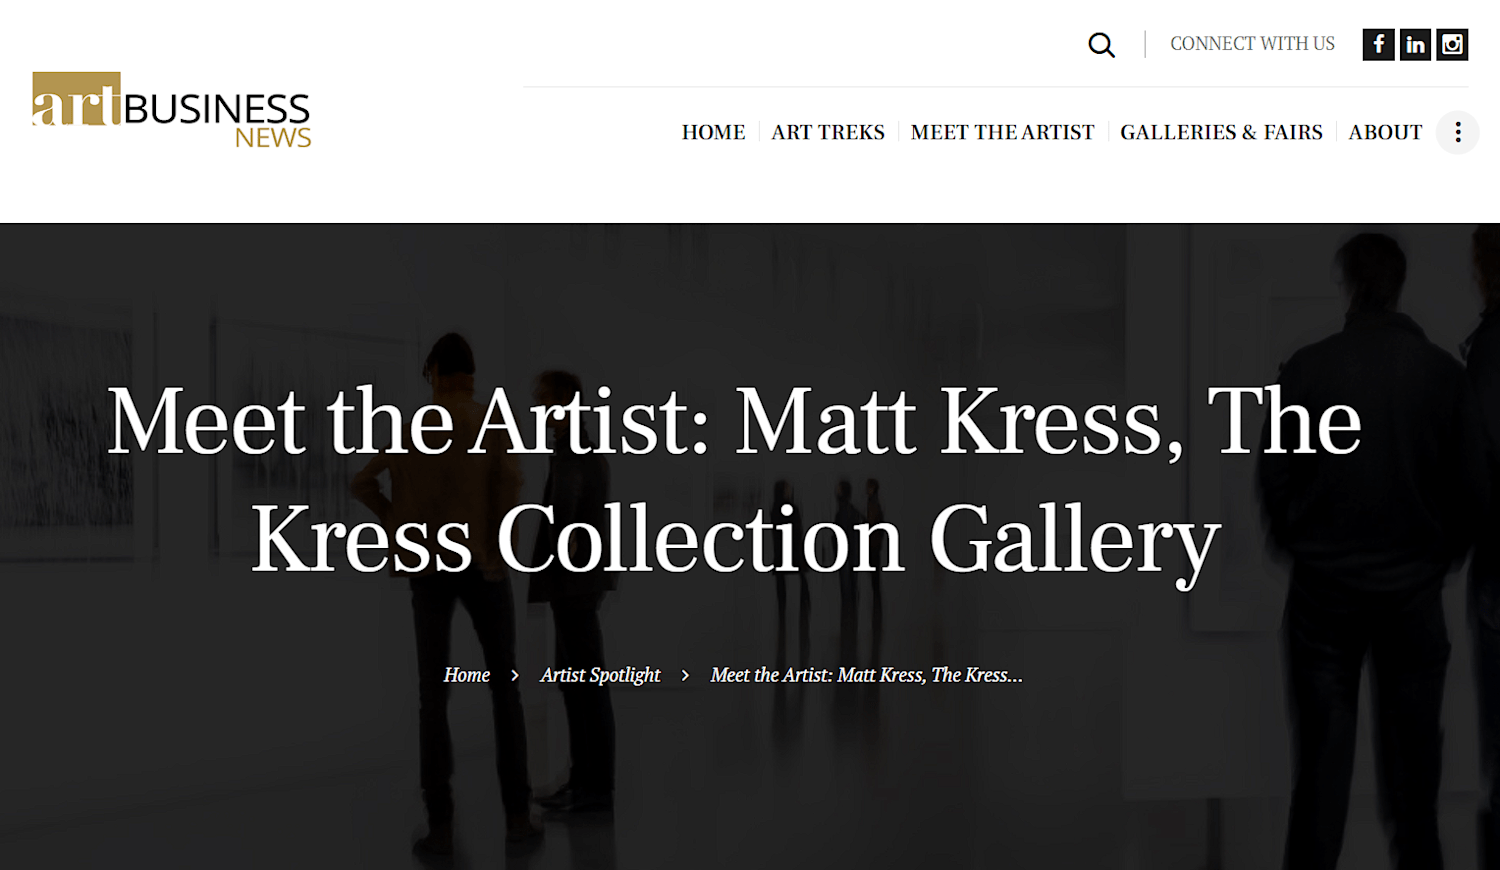
Task: Go to the HOME nav item
Action: point(713,132)
